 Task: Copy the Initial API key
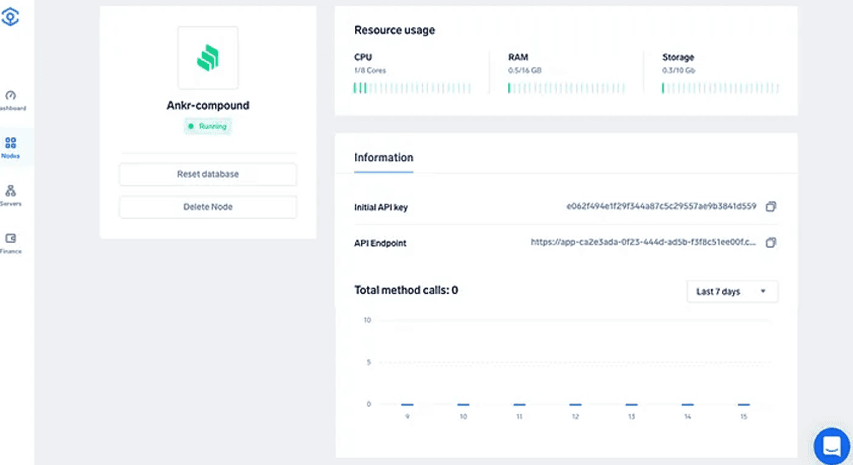771,207
